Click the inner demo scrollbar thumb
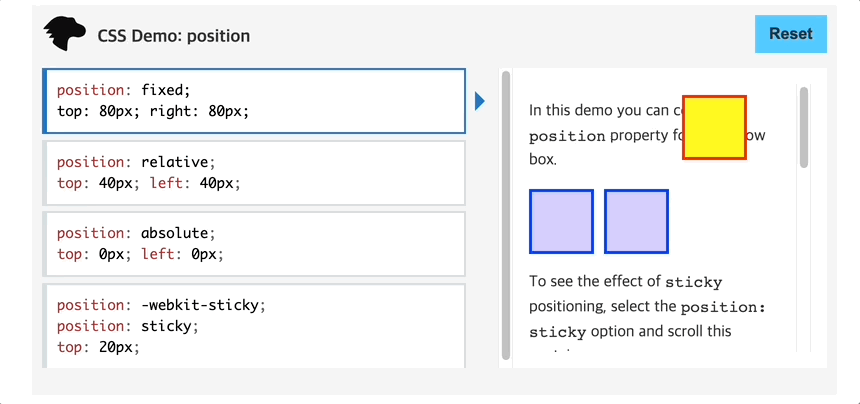This screenshot has height=404, width=860. pyautogui.click(x=804, y=127)
